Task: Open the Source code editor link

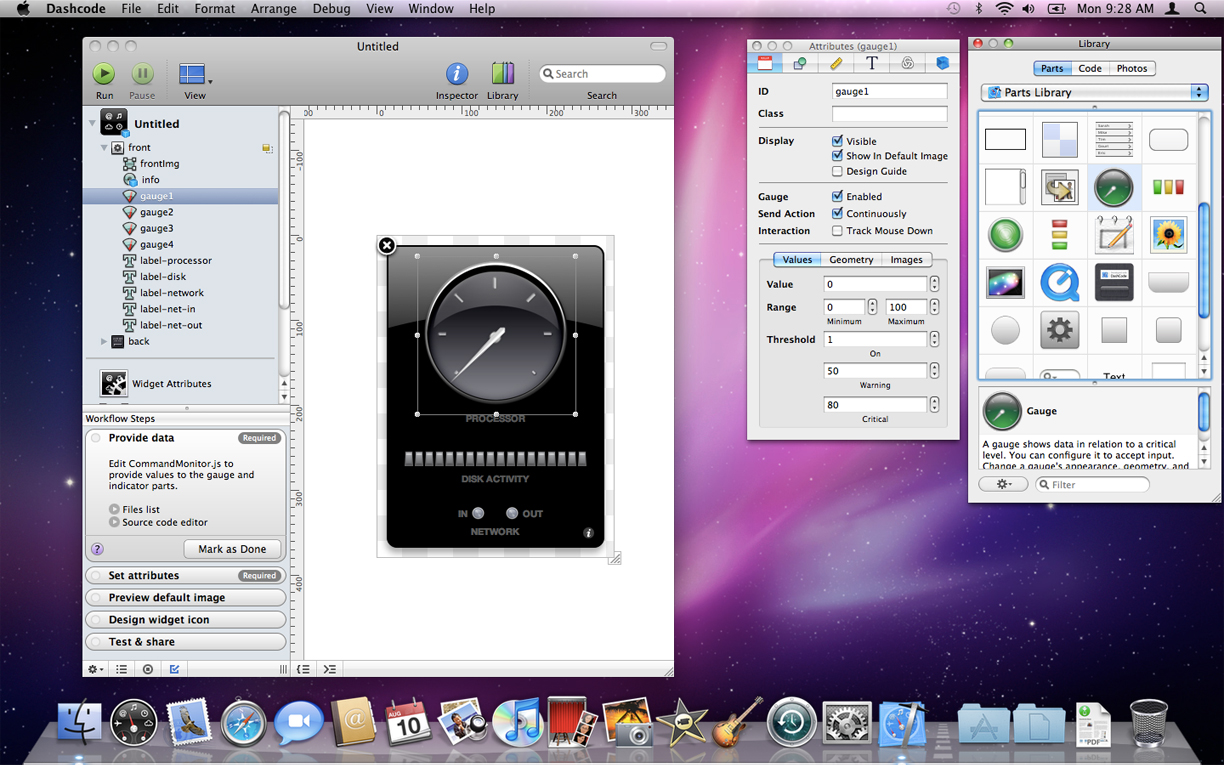Action: tap(165, 522)
